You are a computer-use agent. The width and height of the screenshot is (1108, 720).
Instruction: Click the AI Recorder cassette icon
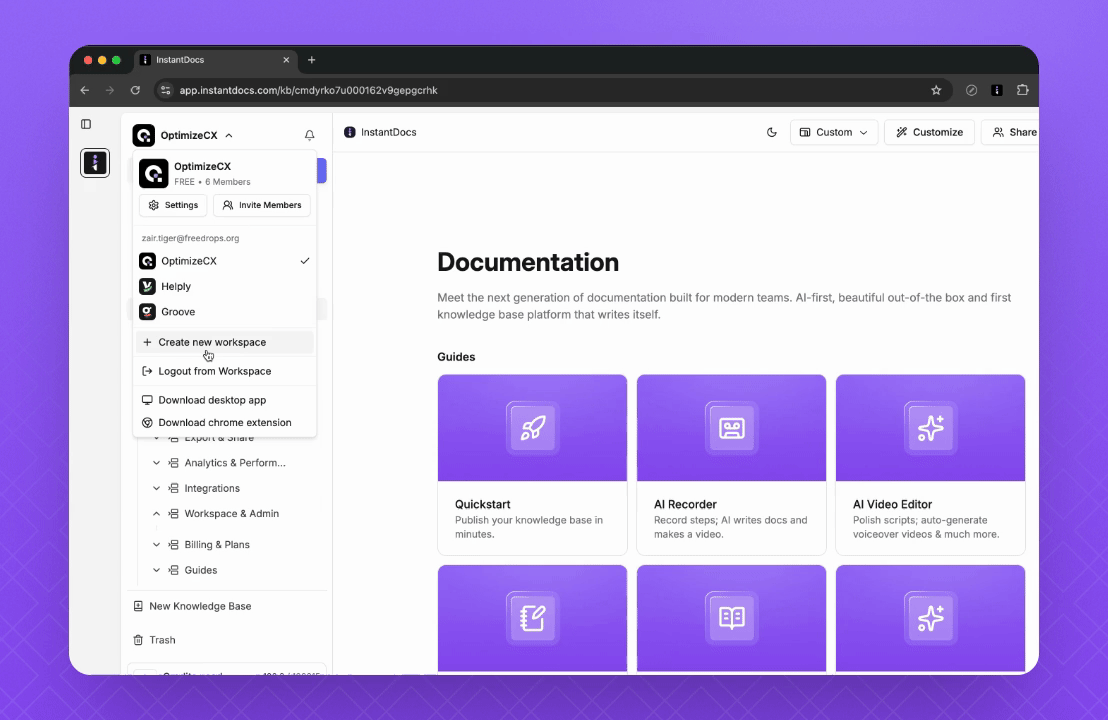pyautogui.click(x=731, y=428)
